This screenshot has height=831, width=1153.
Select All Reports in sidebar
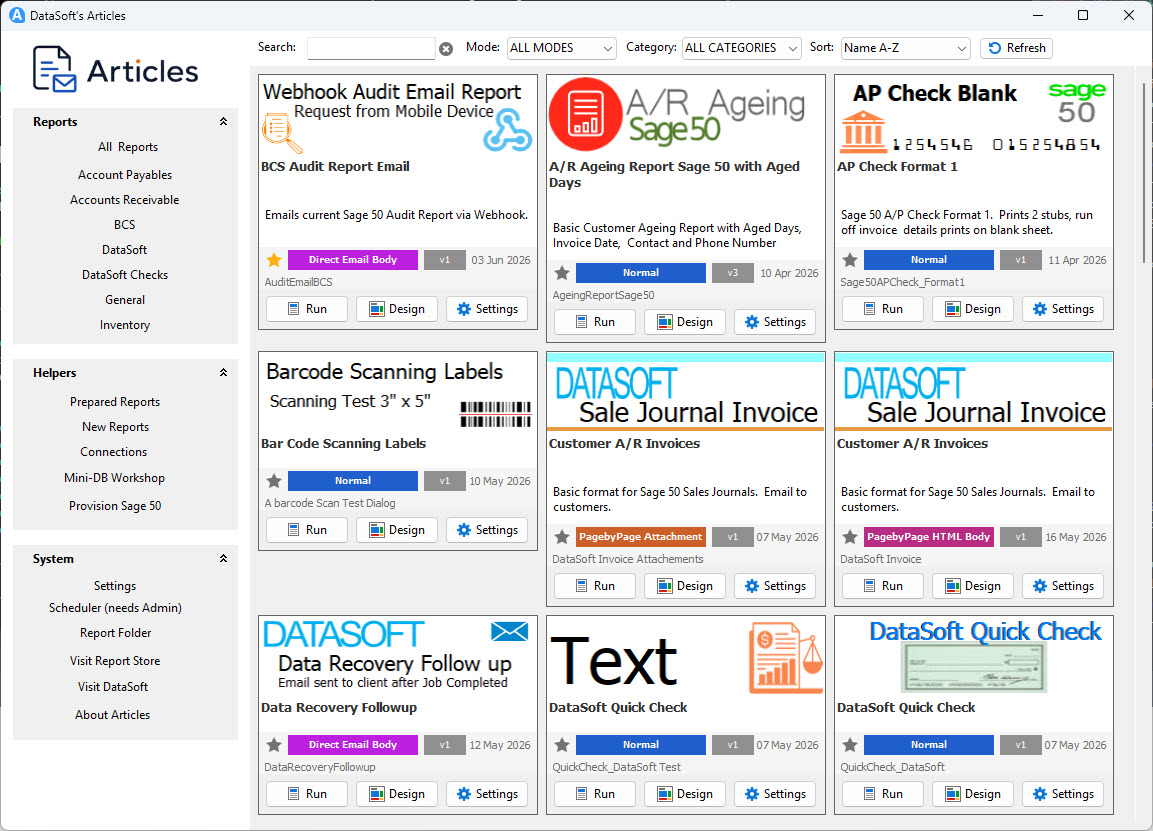click(128, 147)
